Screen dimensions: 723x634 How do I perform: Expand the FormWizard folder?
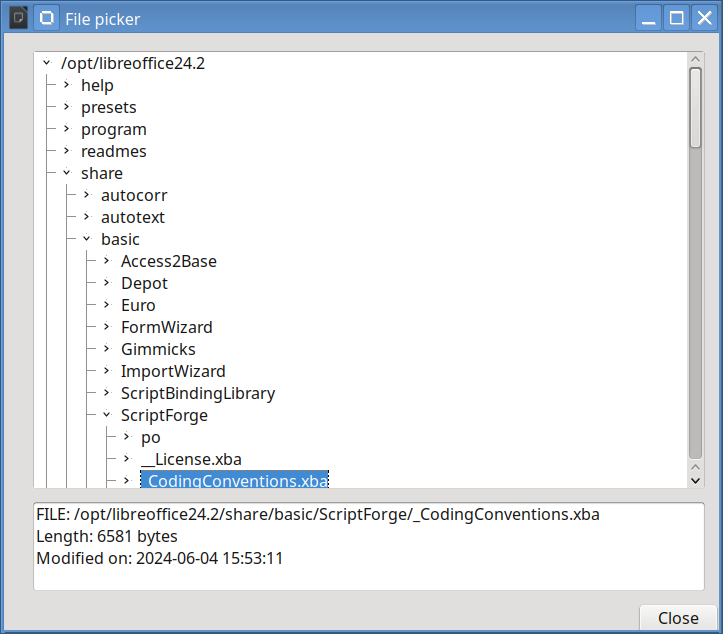[x=107, y=326]
